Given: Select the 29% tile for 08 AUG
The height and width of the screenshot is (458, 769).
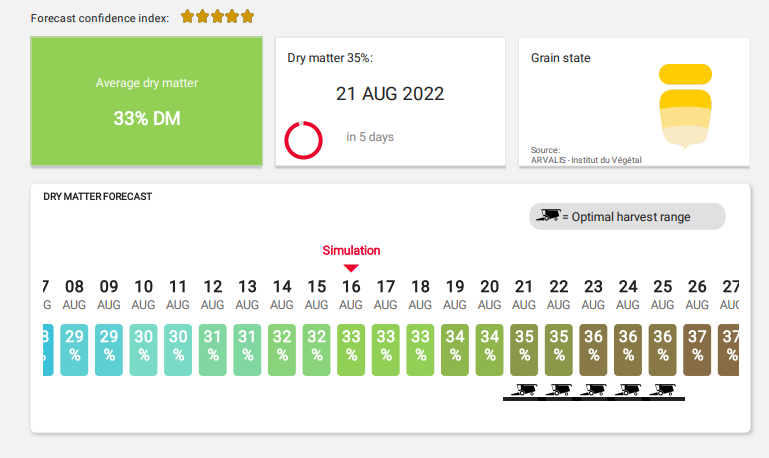Looking at the screenshot, I should click(x=75, y=349).
